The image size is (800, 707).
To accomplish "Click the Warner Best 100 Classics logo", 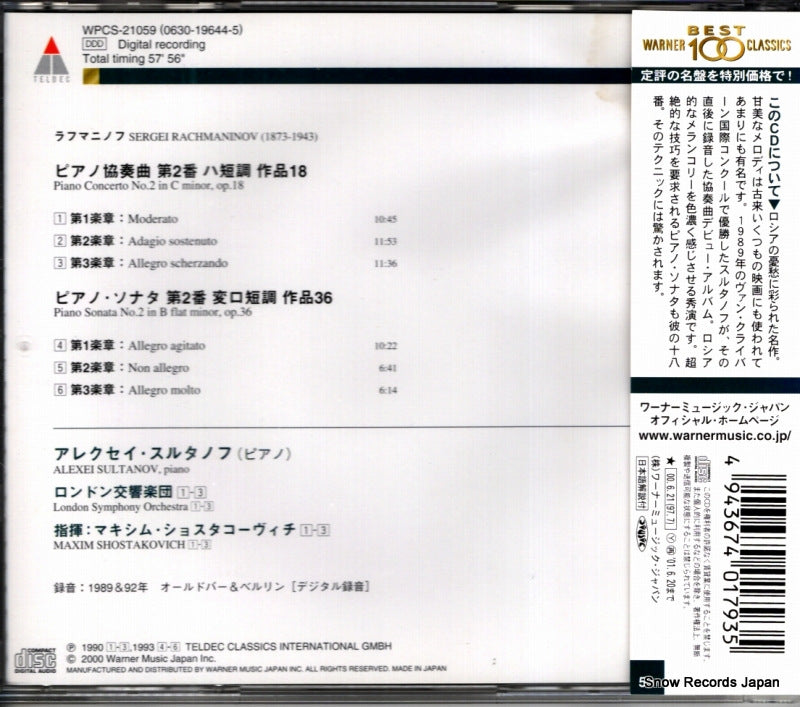I will [716, 44].
